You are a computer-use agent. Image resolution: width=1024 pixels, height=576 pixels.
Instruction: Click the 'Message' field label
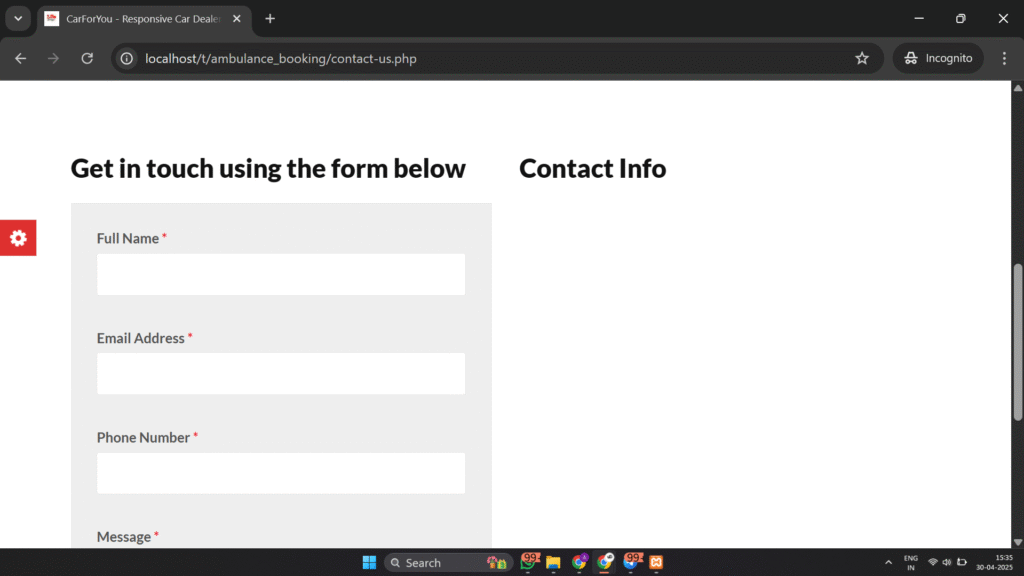click(x=124, y=537)
